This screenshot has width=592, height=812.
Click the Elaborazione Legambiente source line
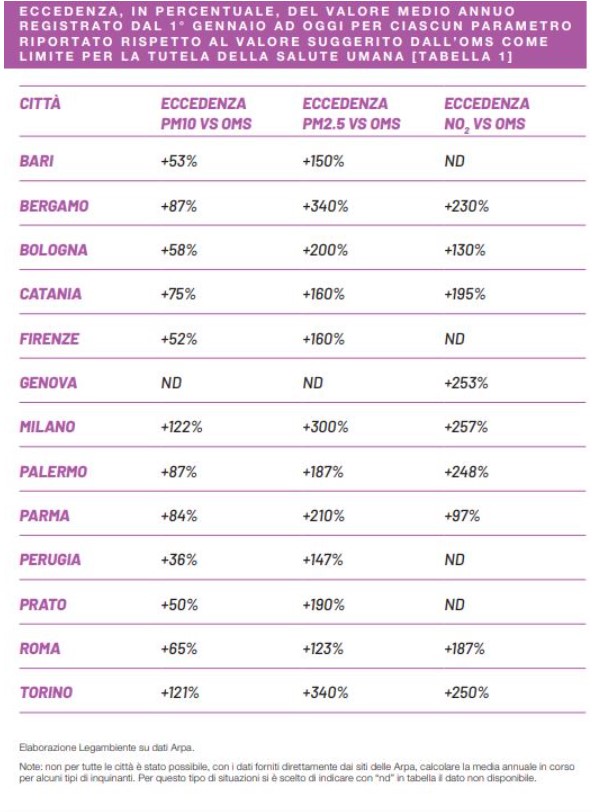tap(107, 747)
